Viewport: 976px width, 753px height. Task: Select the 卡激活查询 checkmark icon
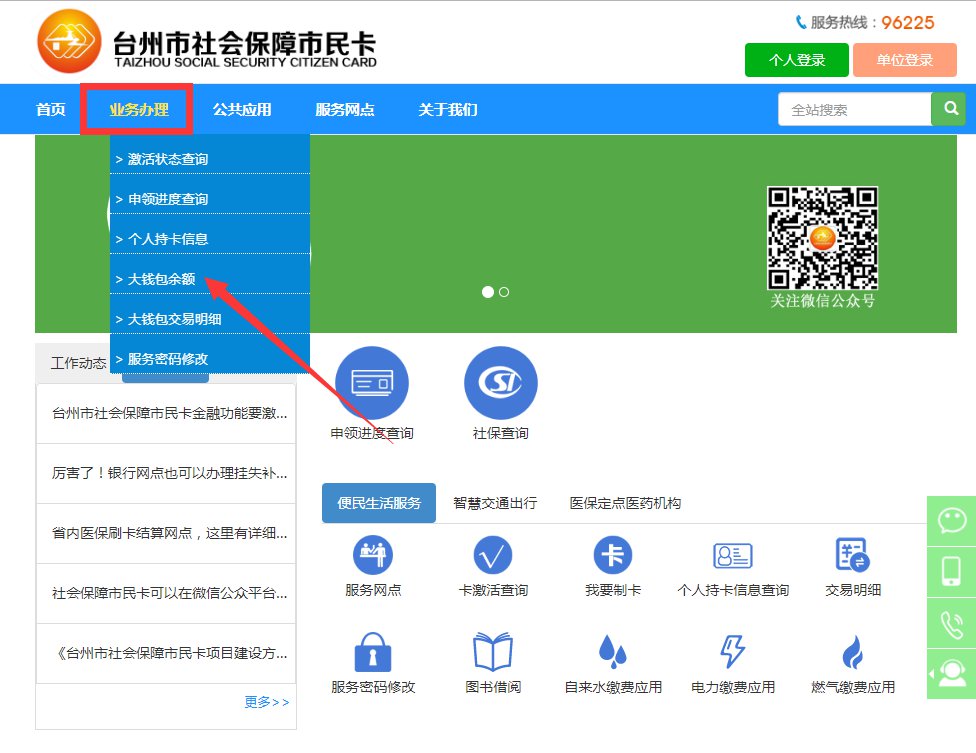pos(492,555)
